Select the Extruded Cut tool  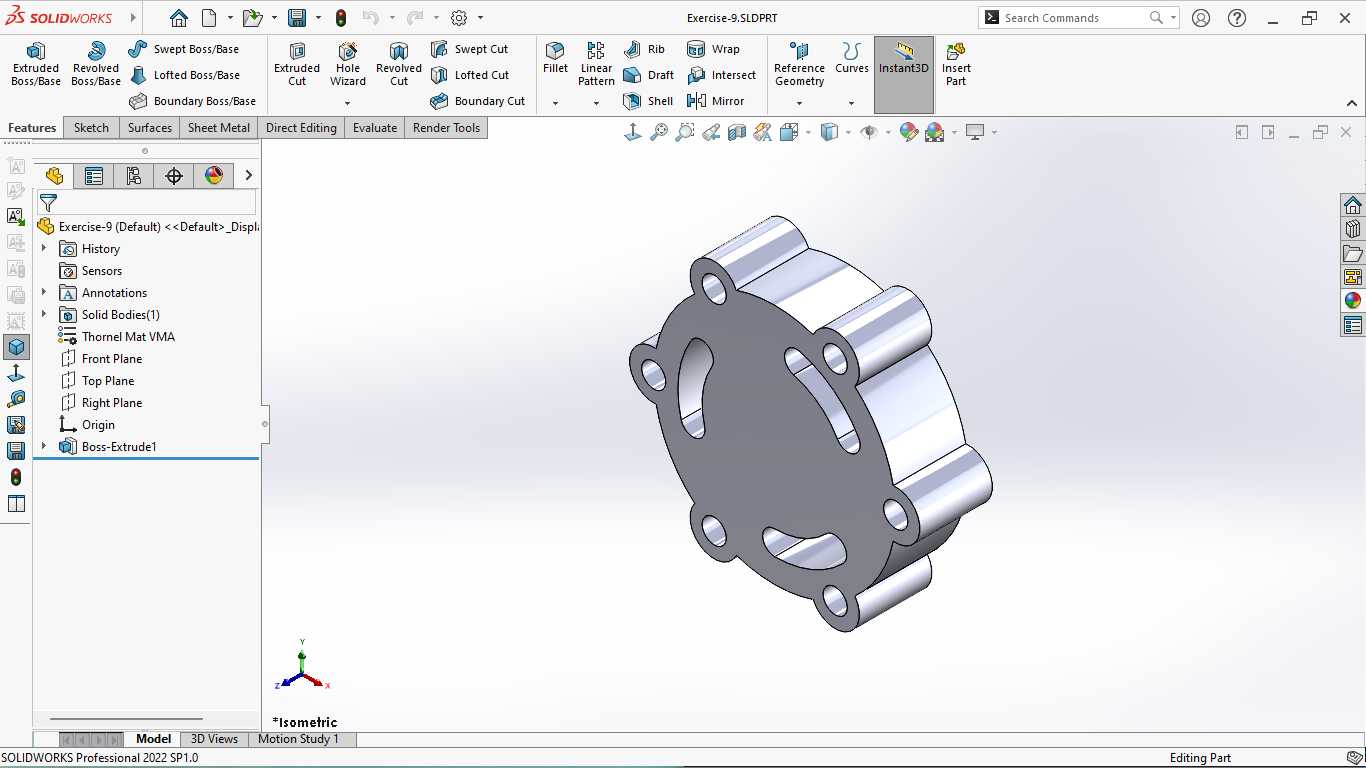(297, 64)
